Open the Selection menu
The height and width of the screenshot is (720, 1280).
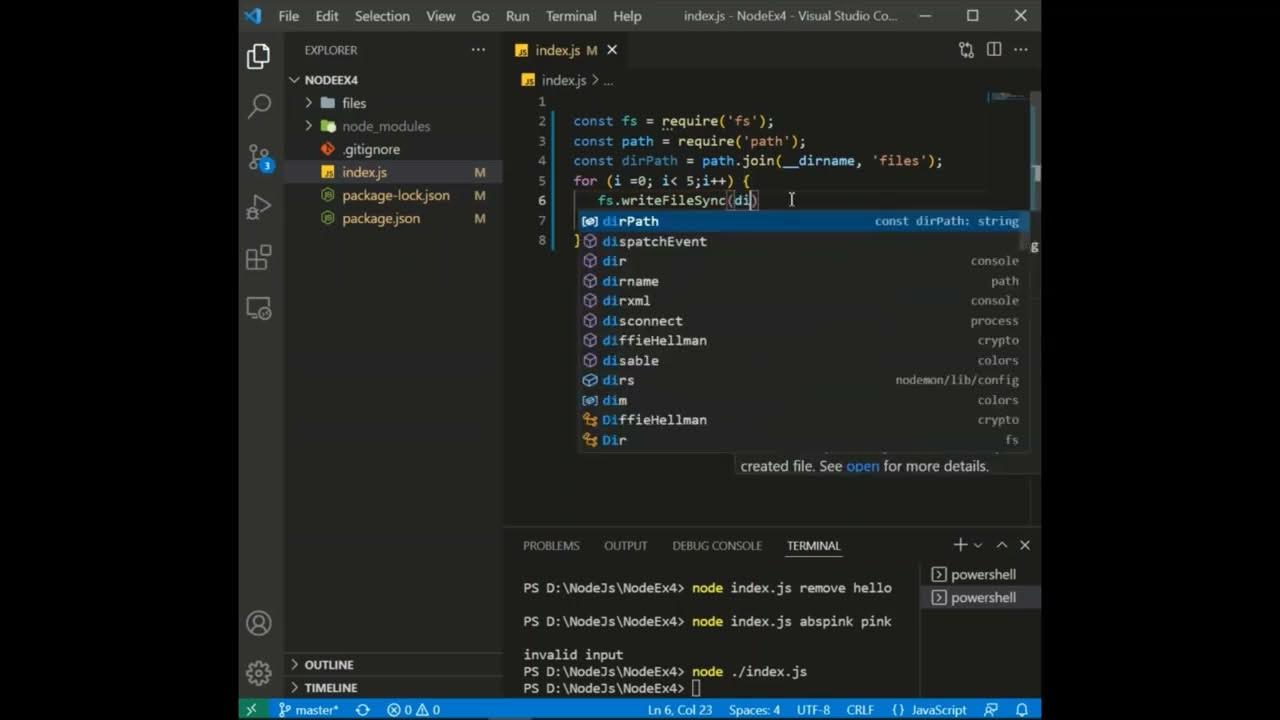coord(382,16)
